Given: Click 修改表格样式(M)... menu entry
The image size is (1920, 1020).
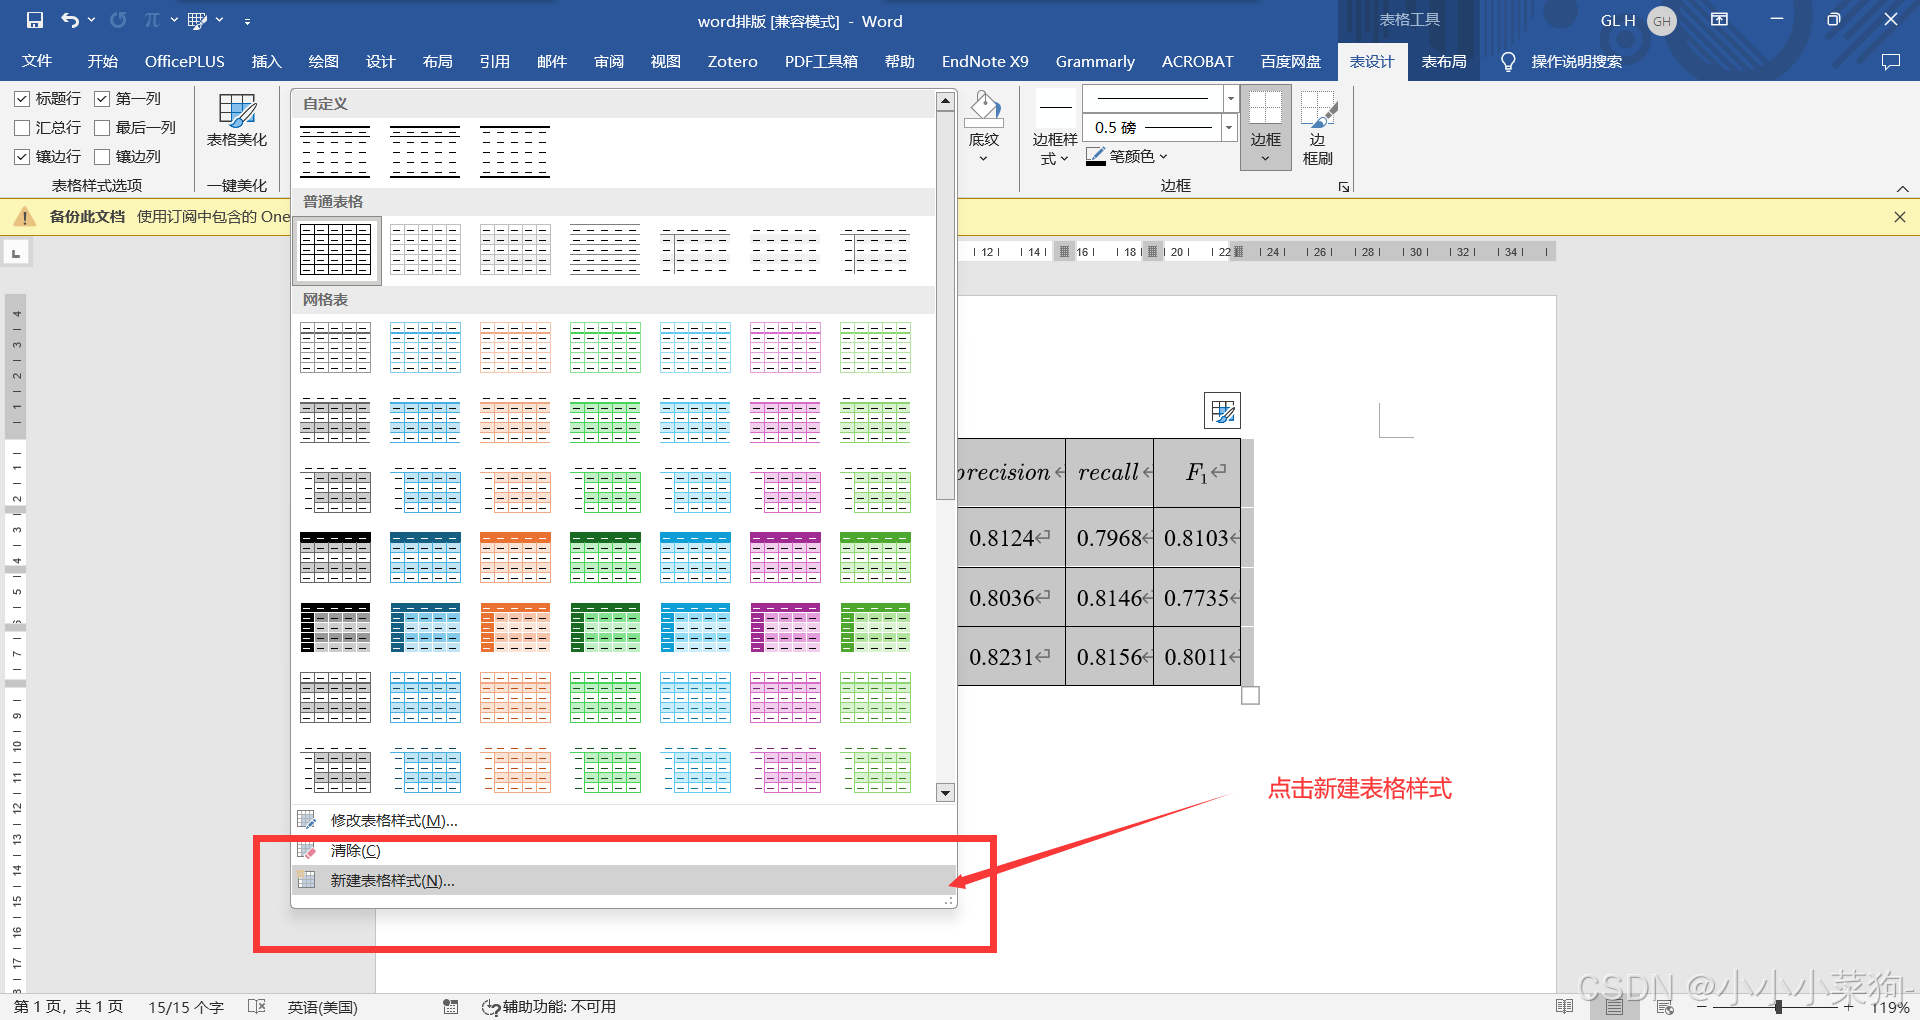Looking at the screenshot, I should click(624, 820).
